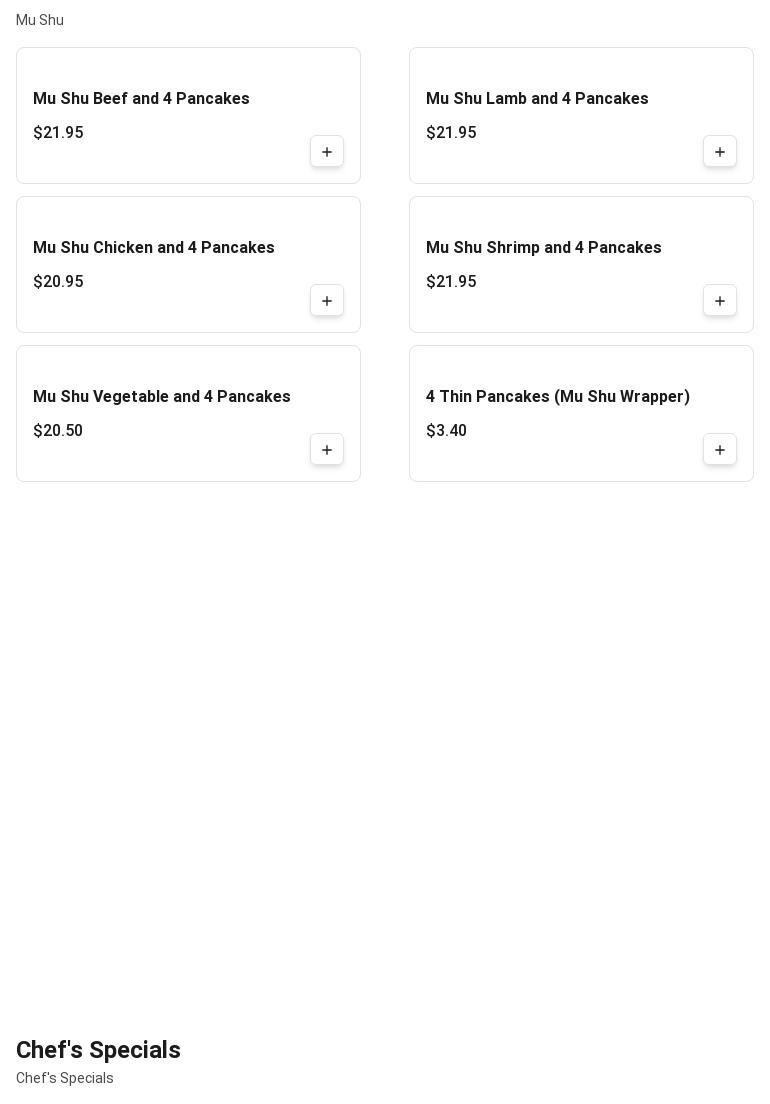Open Mu Shu Beef and 4 Pancakes item
Image resolution: width=770 pixels, height=1104 pixels.
tap(141, 99)
